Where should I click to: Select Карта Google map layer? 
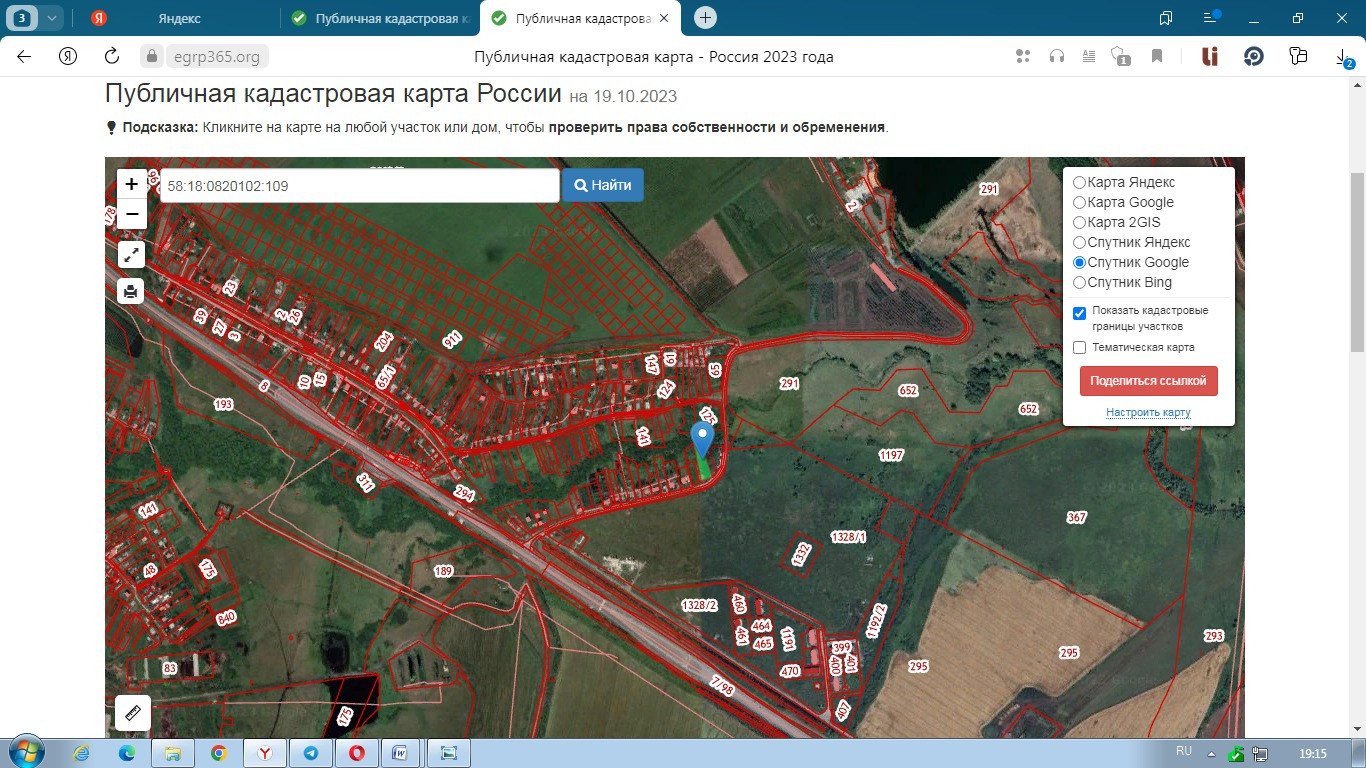tap(1079, 203)
